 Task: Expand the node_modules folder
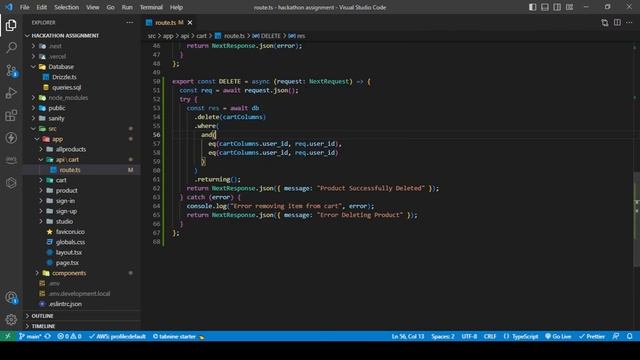(x=68, y=98)
